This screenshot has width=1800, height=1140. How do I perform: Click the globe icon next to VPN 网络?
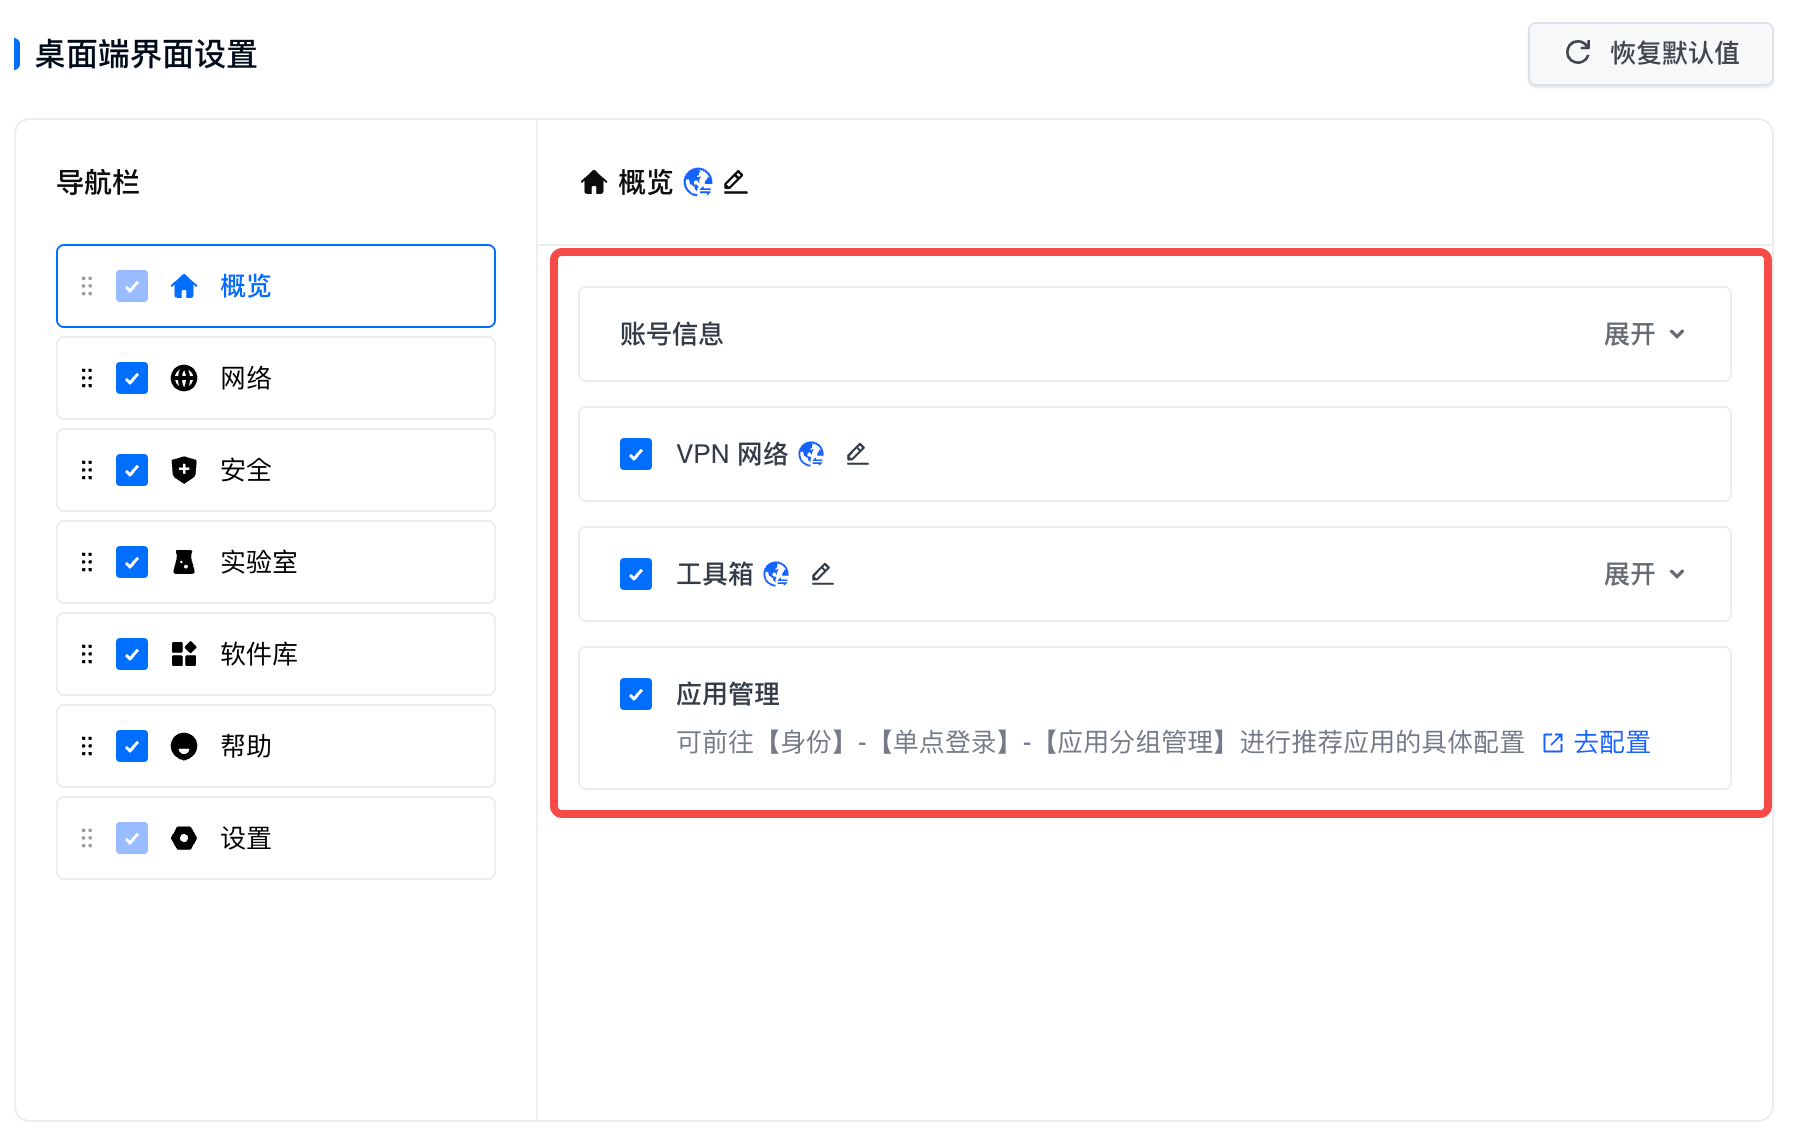(x=812, y=454)
